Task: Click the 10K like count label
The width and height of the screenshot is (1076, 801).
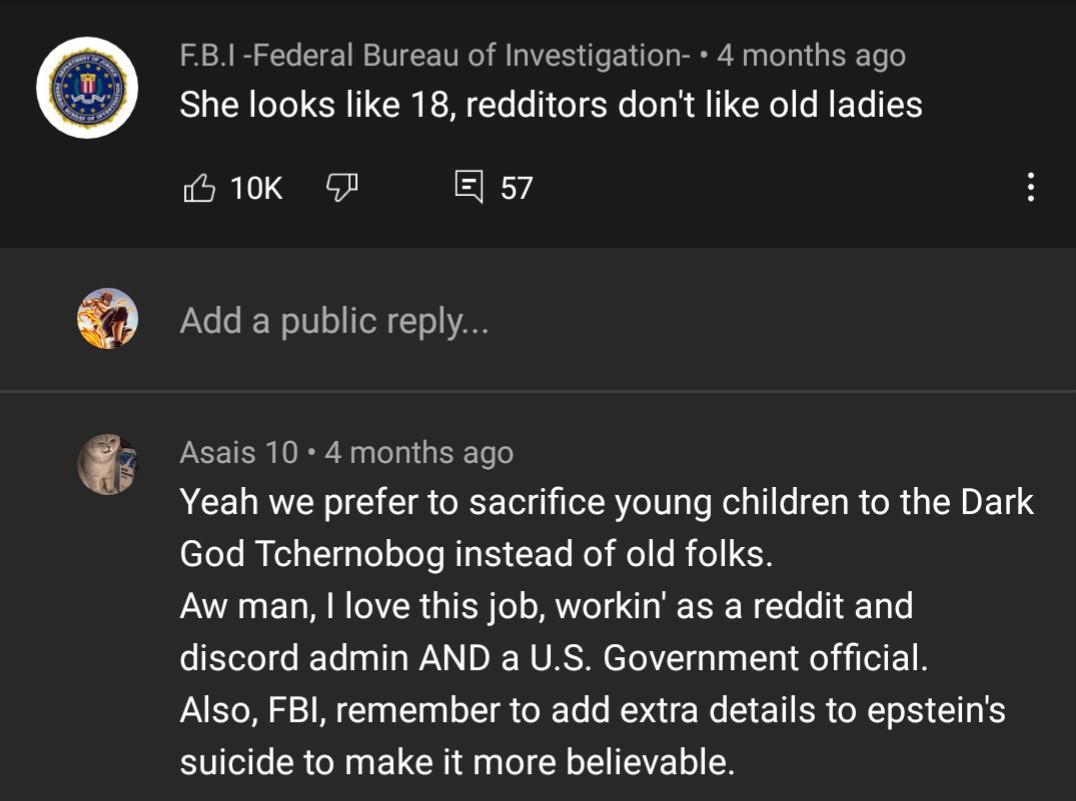Action: (255, 187)
